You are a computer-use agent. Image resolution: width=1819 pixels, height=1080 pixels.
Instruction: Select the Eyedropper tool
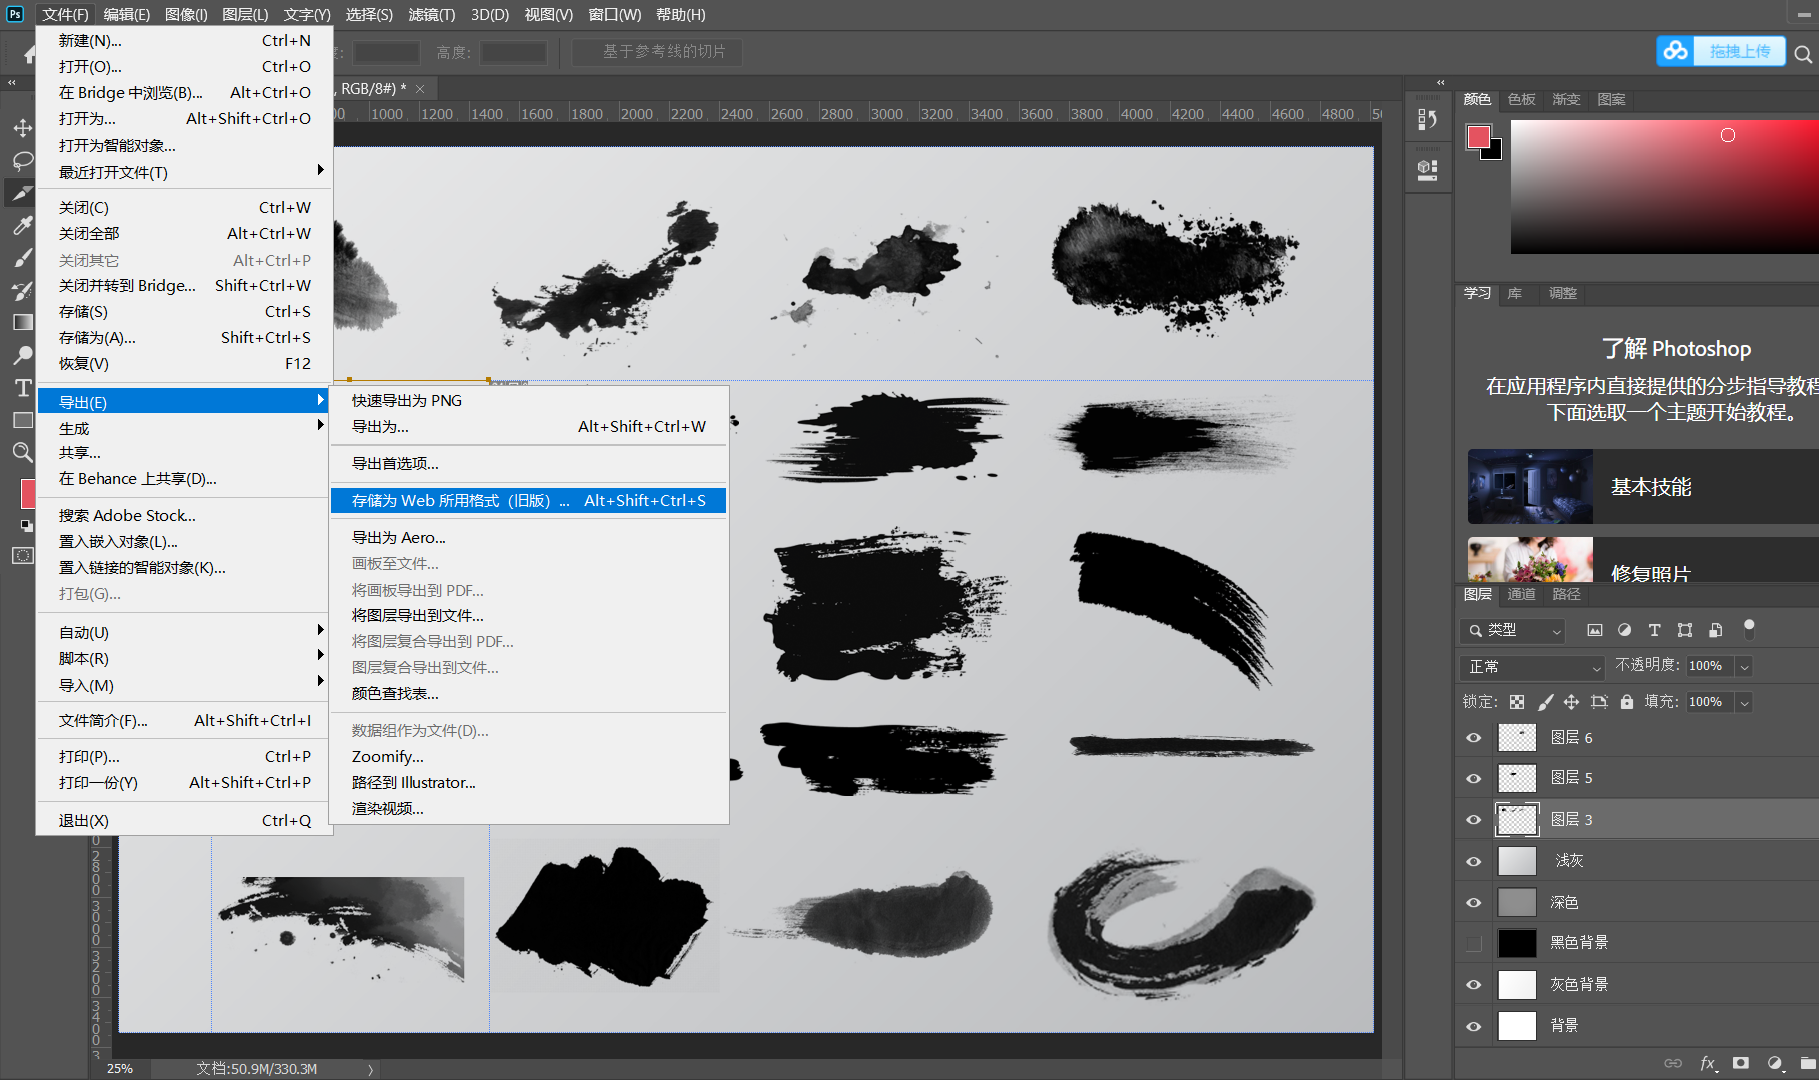pyautogui.click(x=22, y=226)
